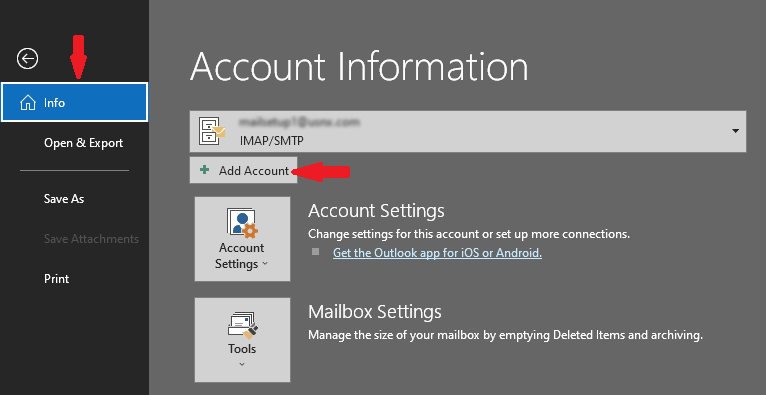Click the Manage the size of your mailbox text

pos(506,335)
